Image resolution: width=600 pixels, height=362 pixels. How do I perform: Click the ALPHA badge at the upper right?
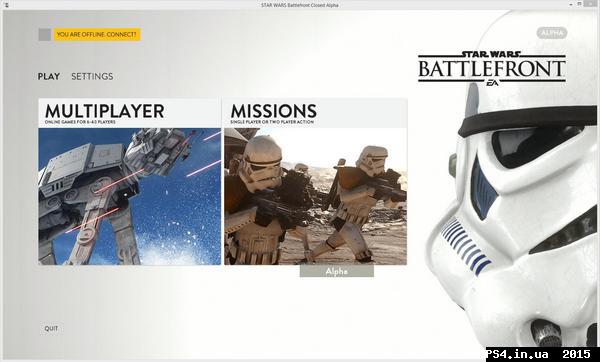click(x=552, y=33)
